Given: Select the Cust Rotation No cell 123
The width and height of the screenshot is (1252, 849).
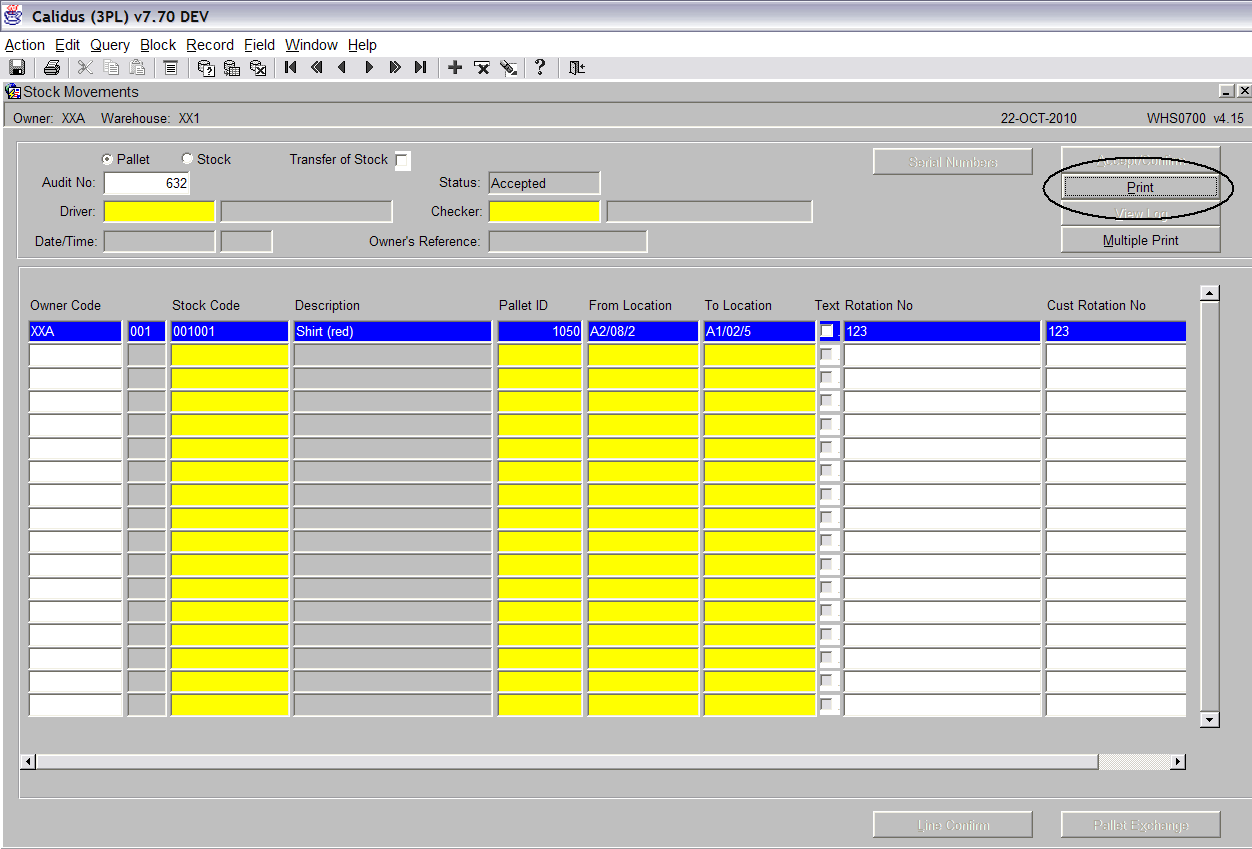Looking at the screenshot, I should [x=1116, y=331].
